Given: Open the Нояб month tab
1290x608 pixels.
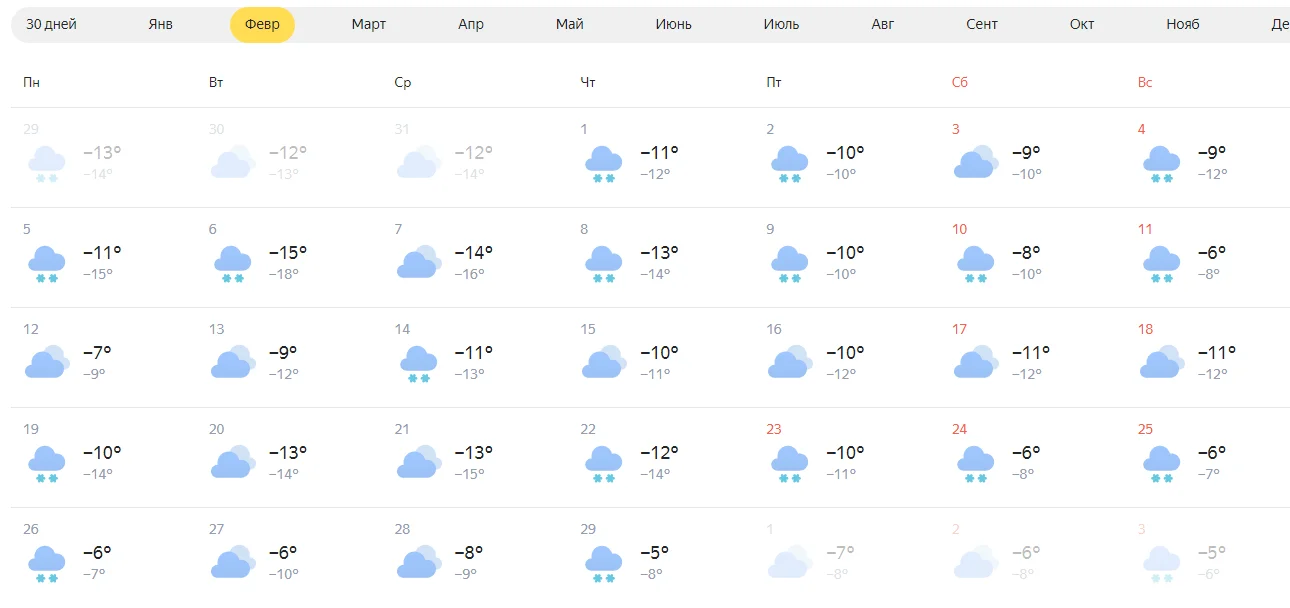Looking at the screenshot, I should (1182, 24).
